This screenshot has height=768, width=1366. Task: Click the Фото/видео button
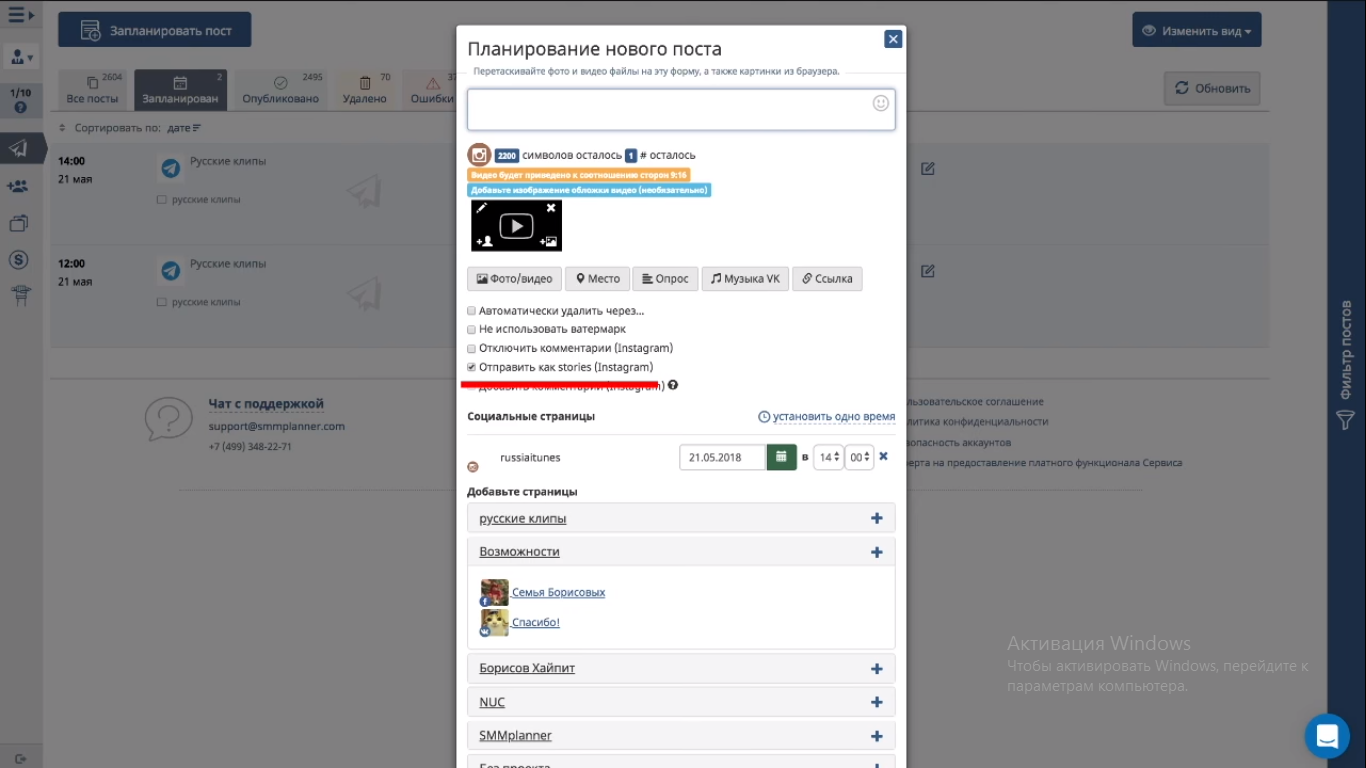tap(514, 279)
